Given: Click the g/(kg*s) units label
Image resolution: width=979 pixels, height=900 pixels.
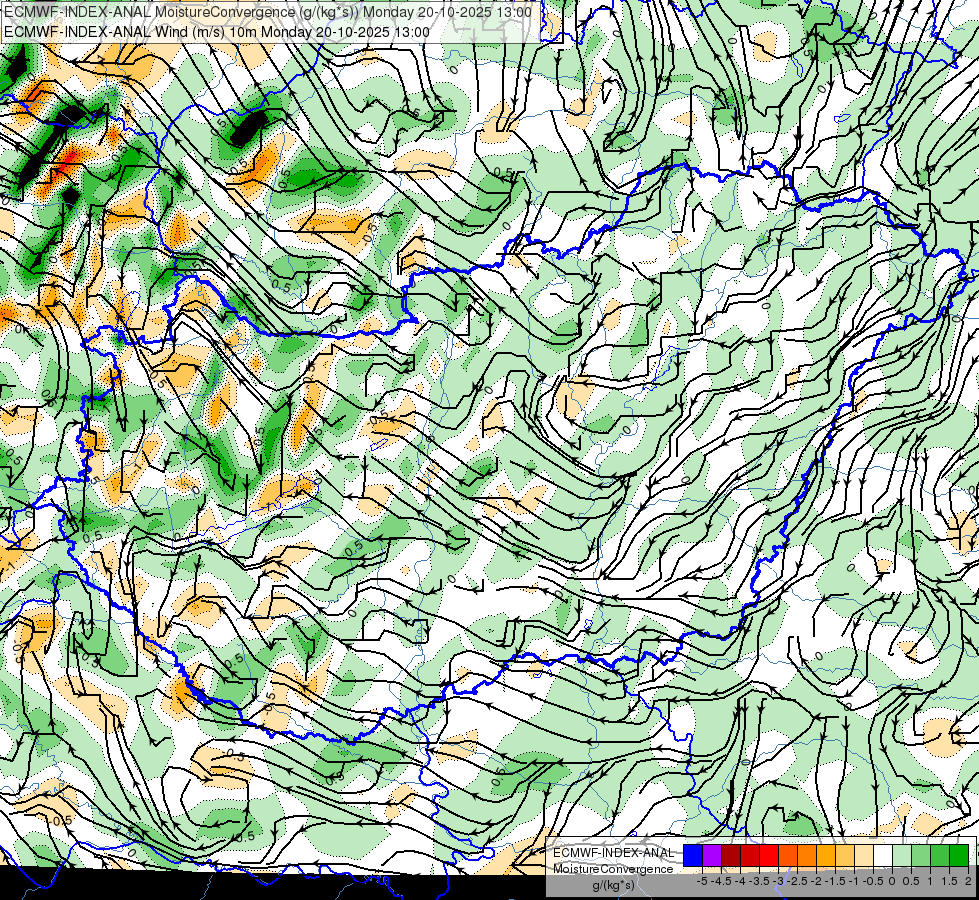Looking at the screenshot, I should click(614, 885).
